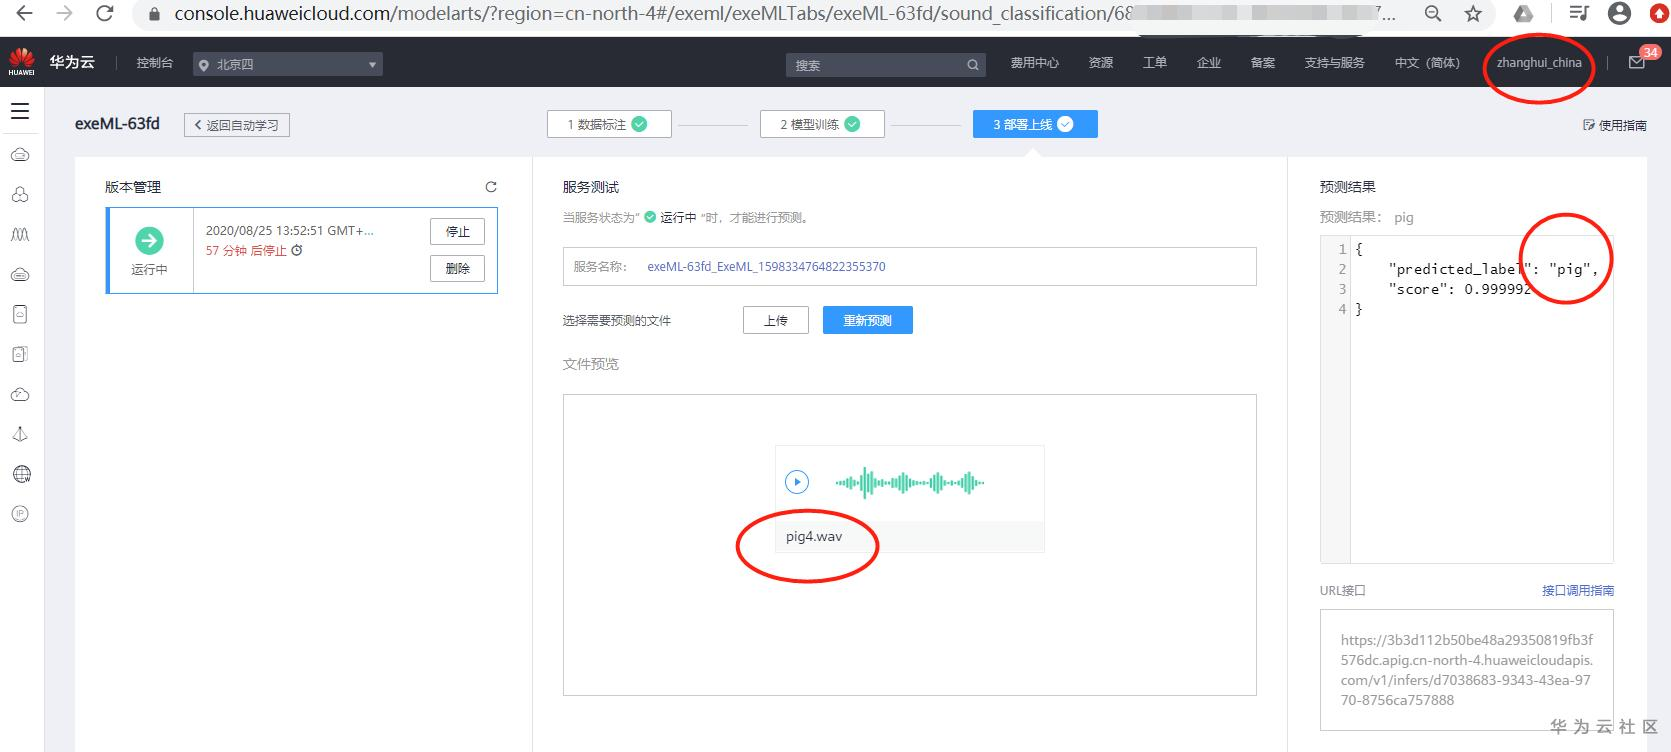Click the pyramid-shaped sidebar icon
Image resolution: width=1671 pixels, height=752 pixels.
click(20, 434)
